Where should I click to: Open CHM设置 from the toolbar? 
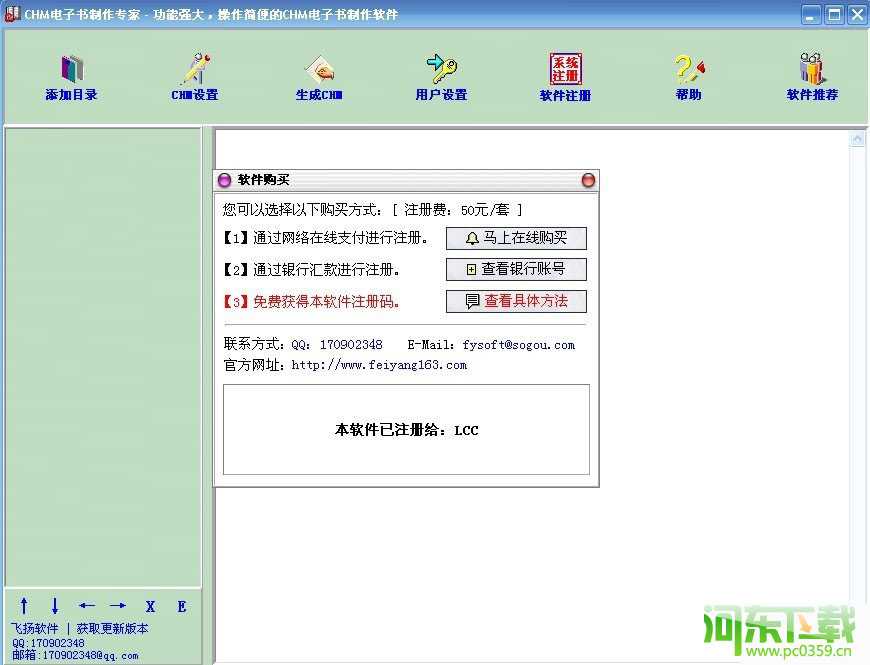195,77
